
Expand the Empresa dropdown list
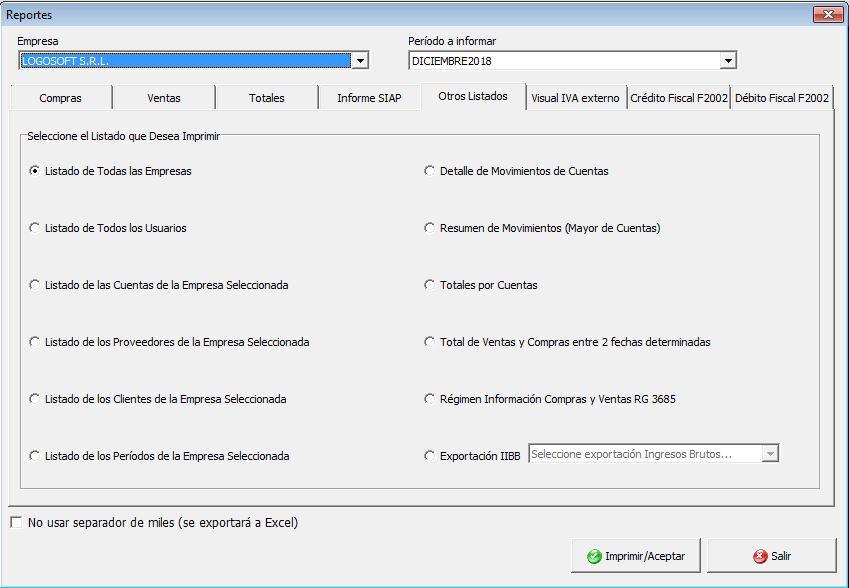pyautogui.click(x=361, y=61)
